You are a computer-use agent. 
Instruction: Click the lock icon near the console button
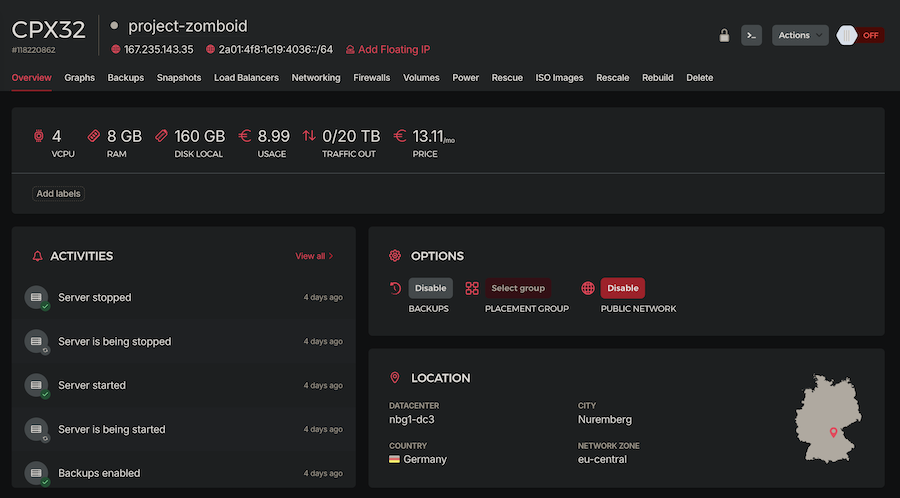724,35
